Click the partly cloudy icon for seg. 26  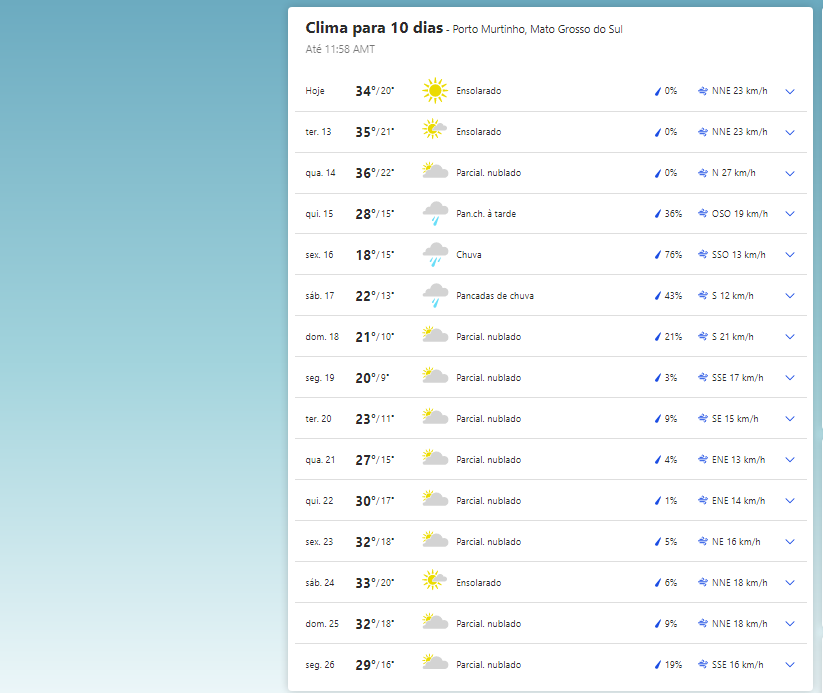click(x=435, y=664)
